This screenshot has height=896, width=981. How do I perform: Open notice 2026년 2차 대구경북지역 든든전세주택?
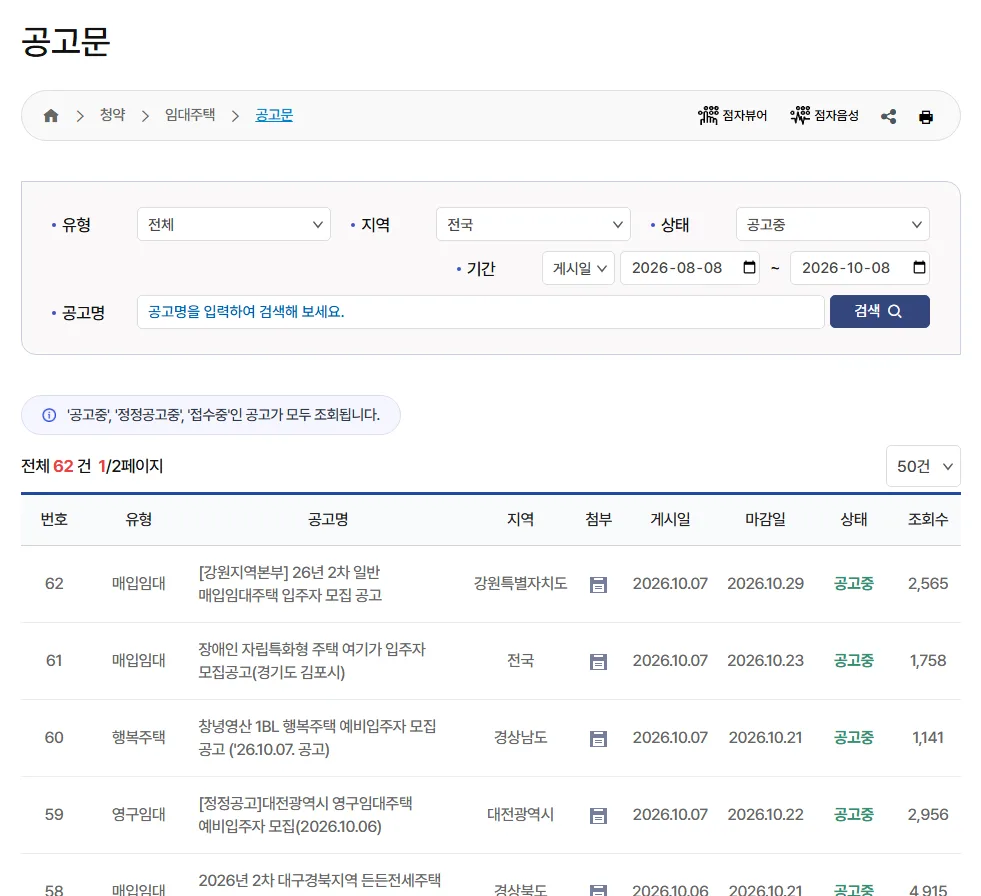pos(320,881)
